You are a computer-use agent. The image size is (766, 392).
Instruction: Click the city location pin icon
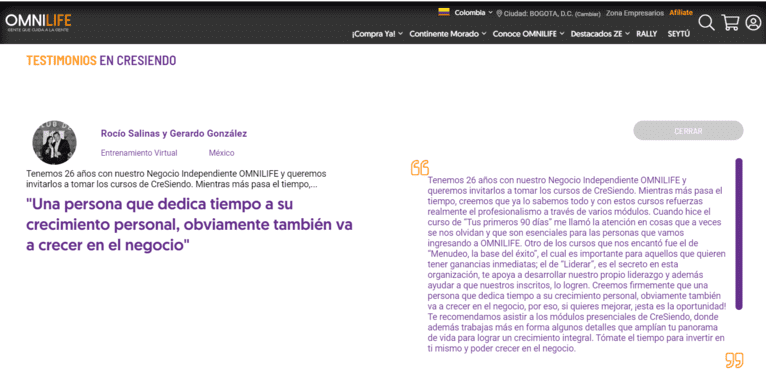[x=499, y=14]
